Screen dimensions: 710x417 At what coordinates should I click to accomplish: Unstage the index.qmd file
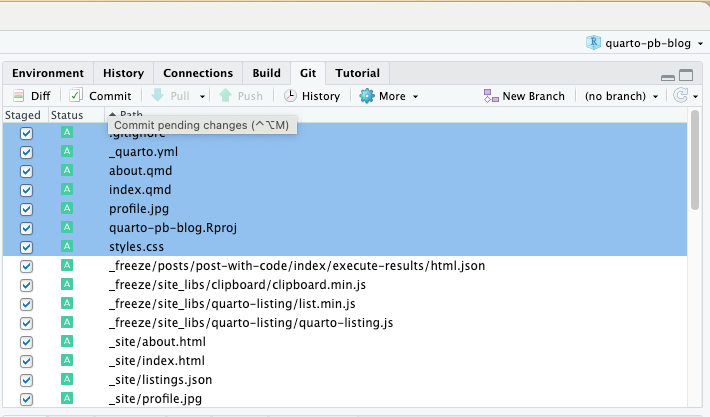click(x=26, y=190)
